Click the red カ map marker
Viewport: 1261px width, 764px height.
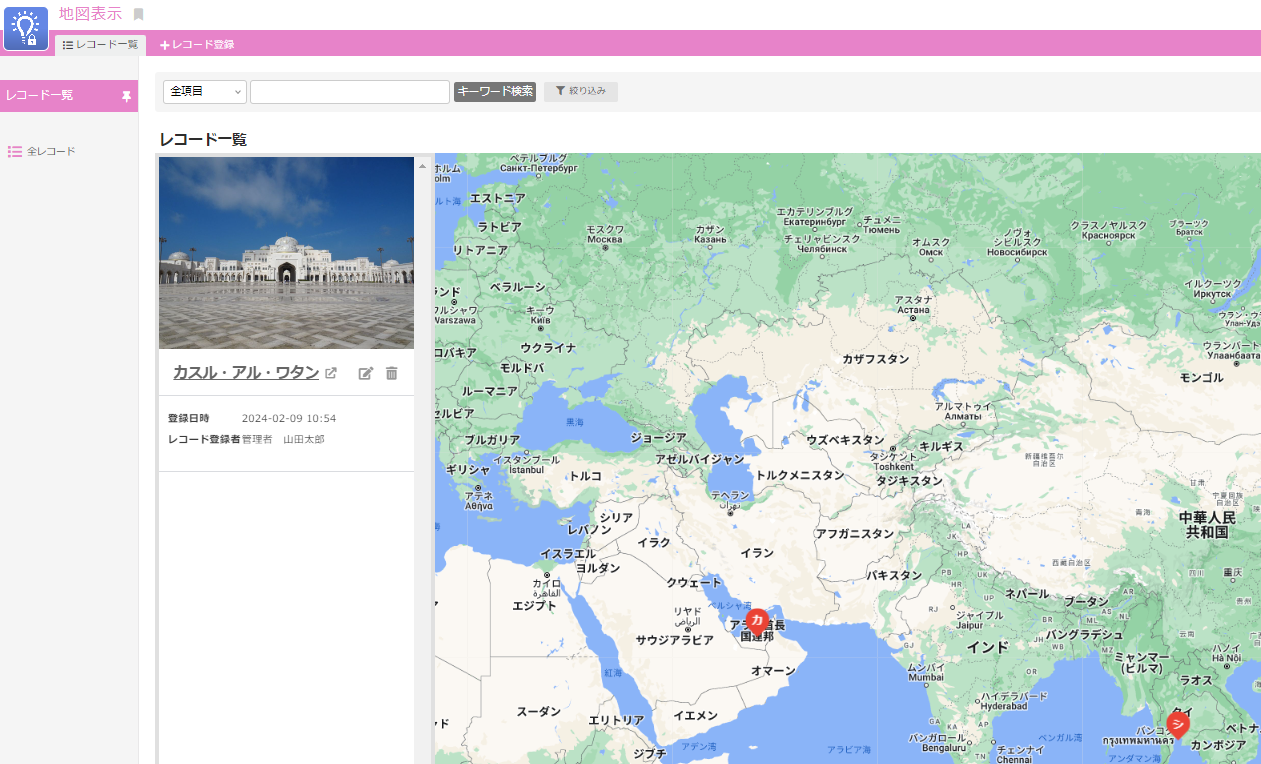pyautogui.click(x=757, y=621)
